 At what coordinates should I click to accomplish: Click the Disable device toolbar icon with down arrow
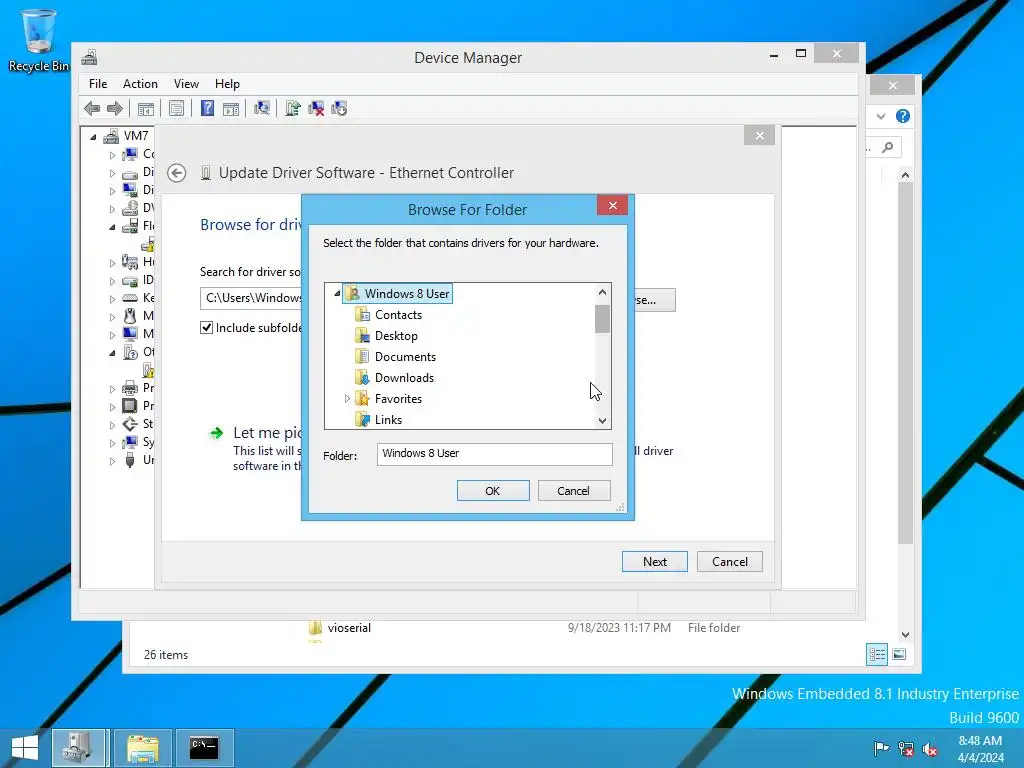point(340,108)
